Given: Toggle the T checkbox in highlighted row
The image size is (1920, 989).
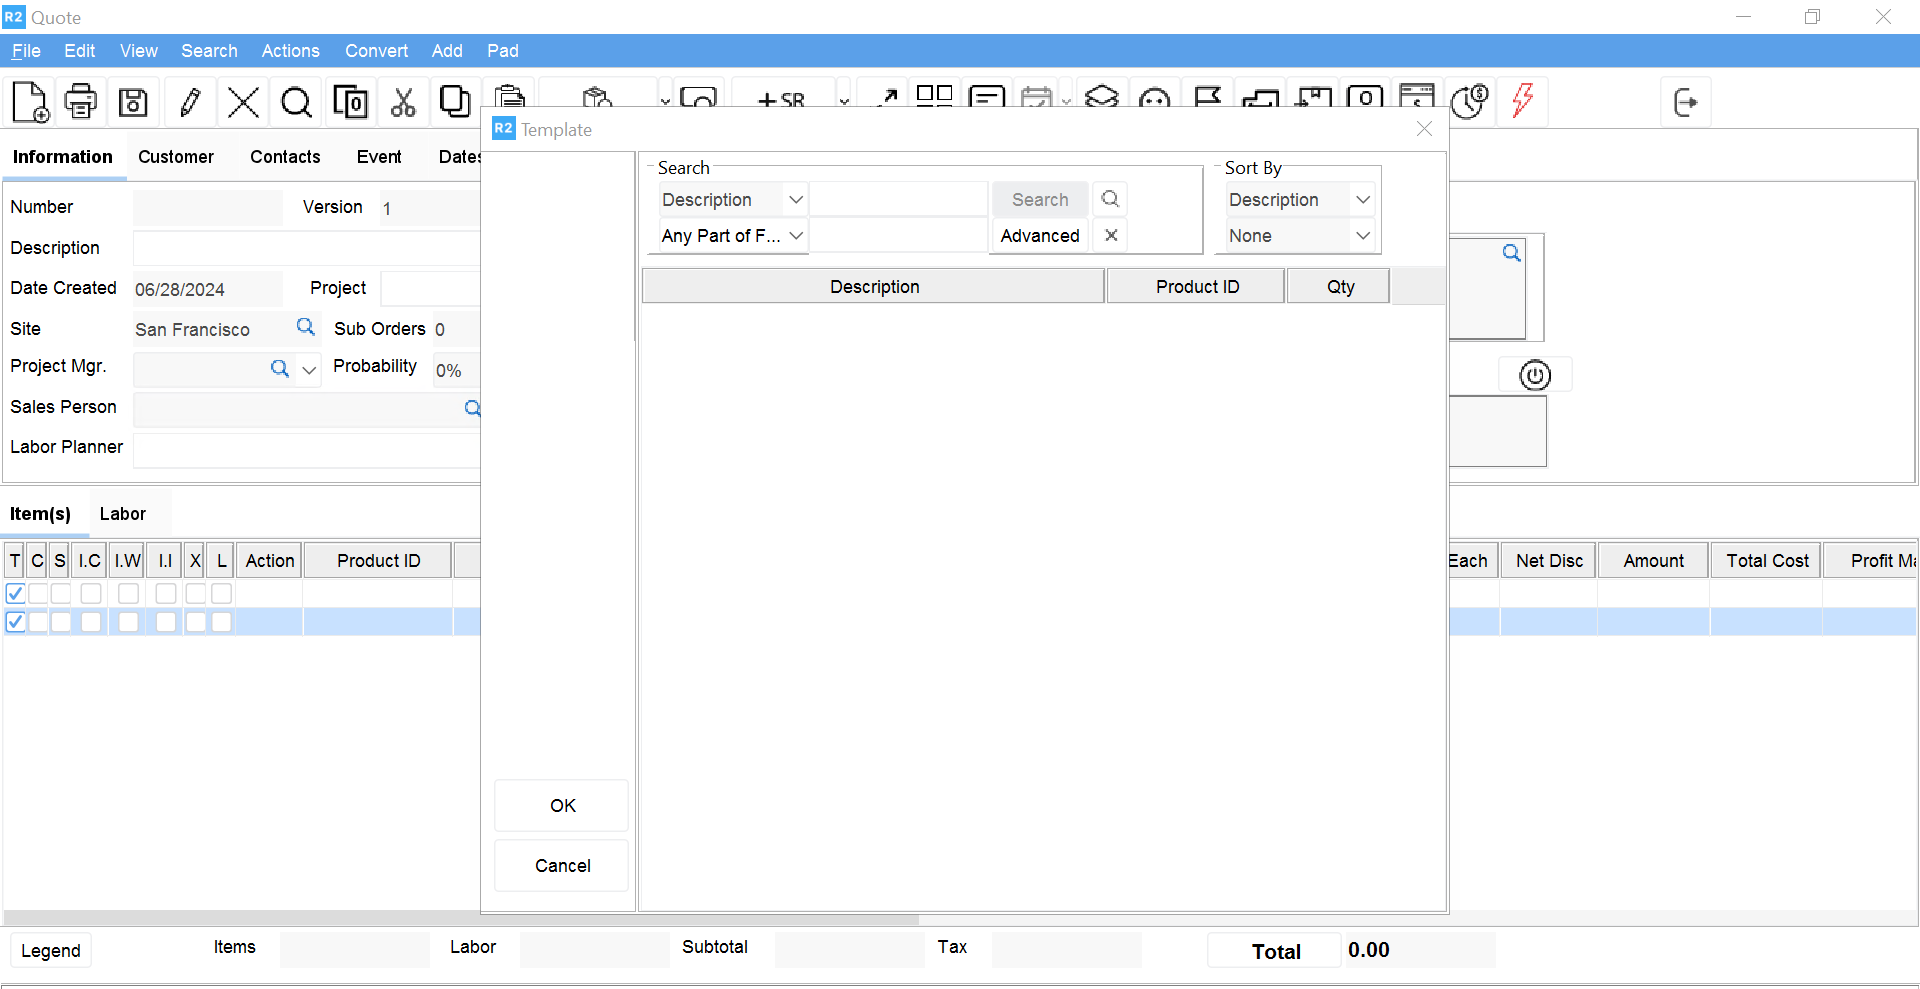Looking at the screenshot, I should pyautogui.click(x=16, y=622).
